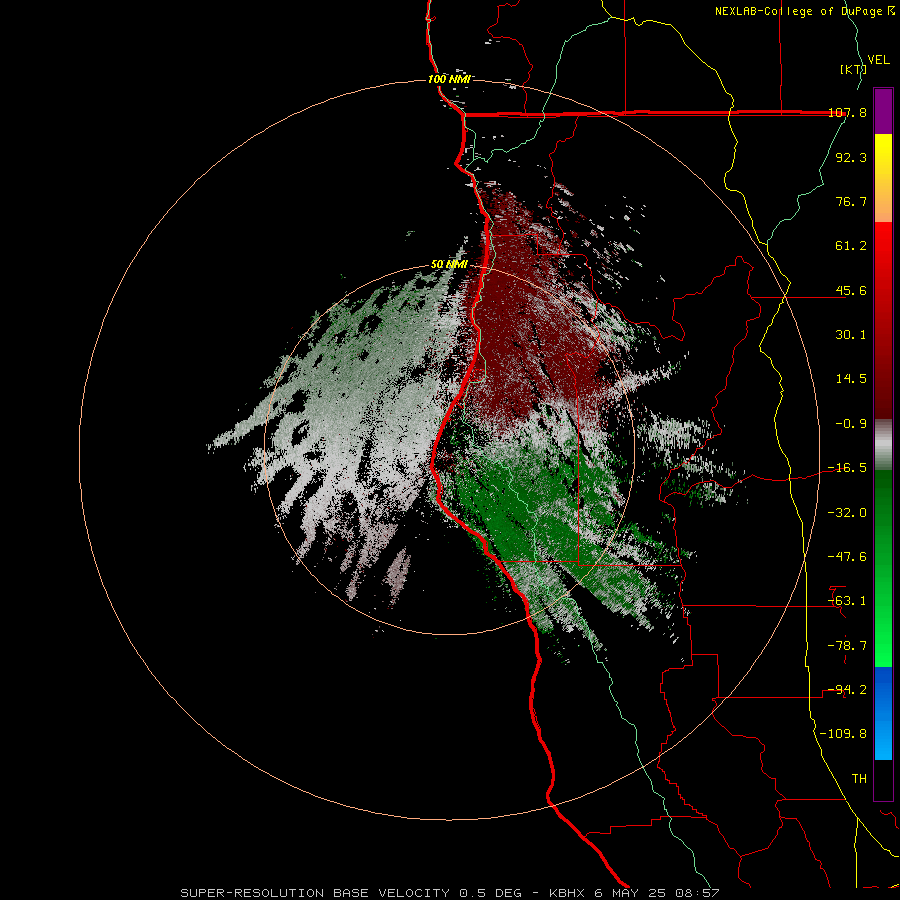Image resolution: width=900 pixels, height=900 pixels.
Task: Click the -32.0 velocity scale value
Action: [x=847, y=513]
